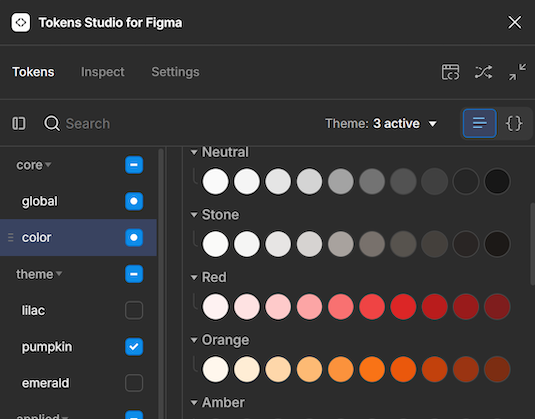Click the token list vertical scrollbar
The image size is (535, 419).
coord(532,244)
